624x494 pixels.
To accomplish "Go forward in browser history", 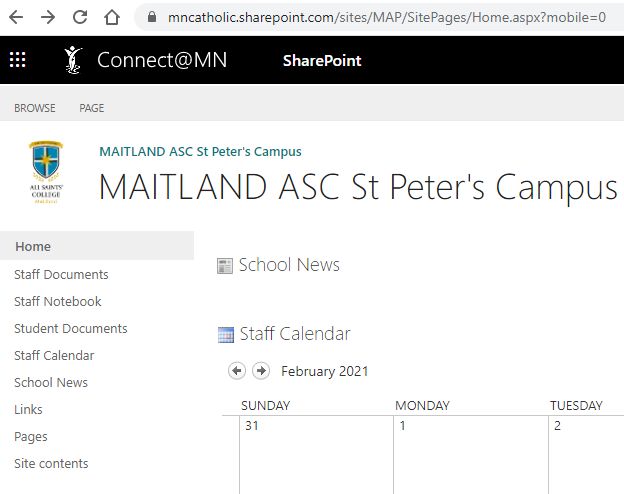I will [x=48, y=17].
